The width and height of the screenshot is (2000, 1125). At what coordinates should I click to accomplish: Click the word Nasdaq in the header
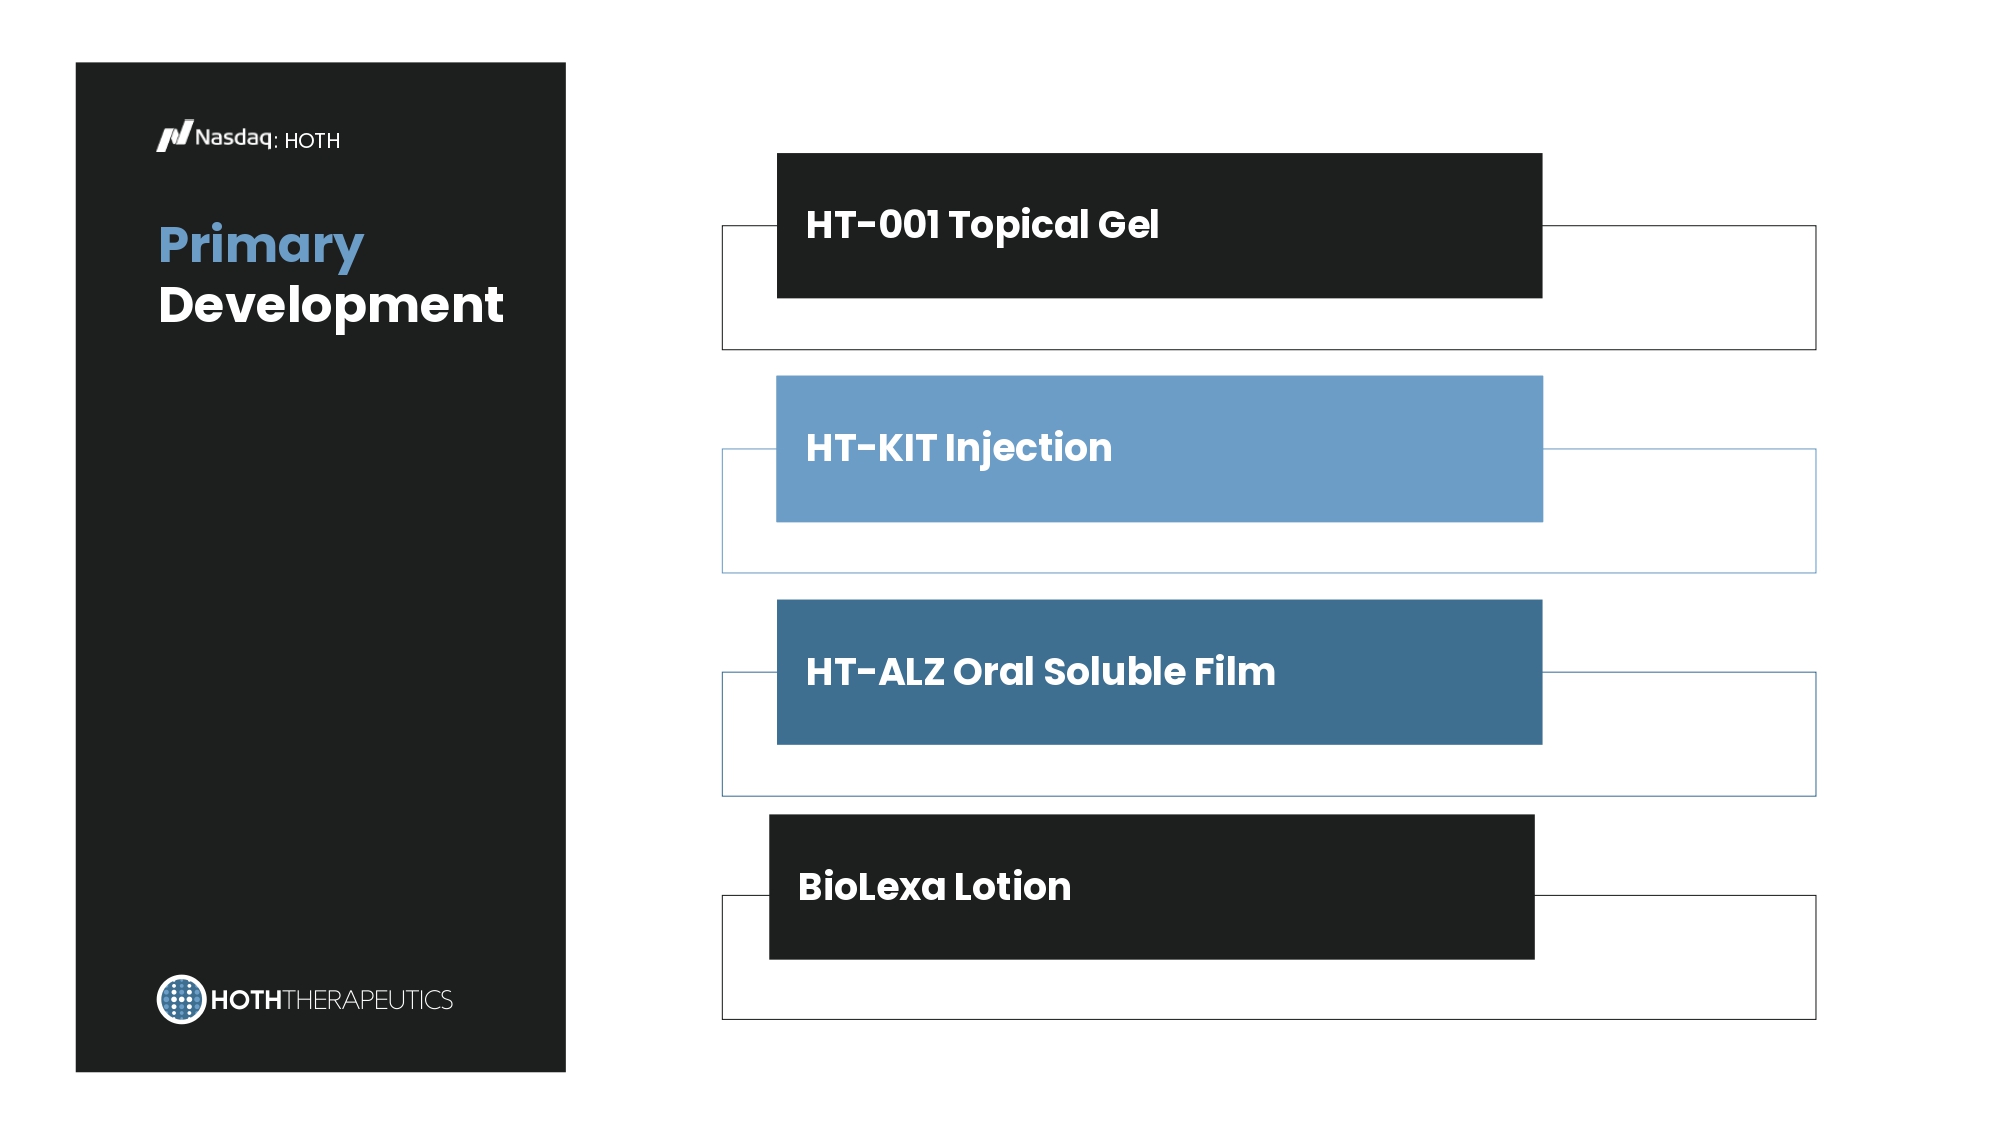pyautogui.click(x=234, y=137)
